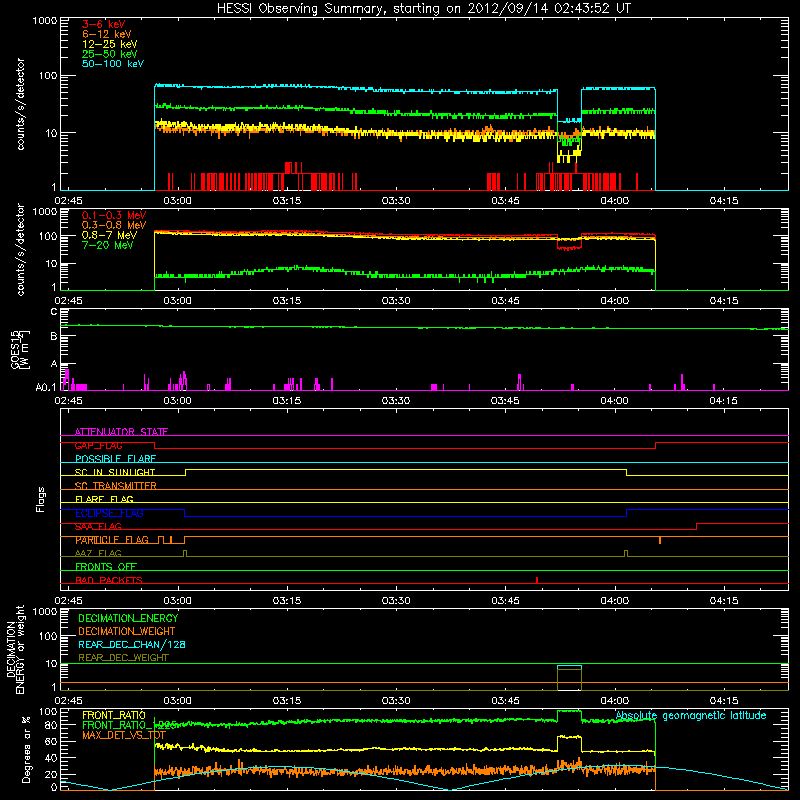Click the 03:15 tick under GOES panel
The width and height of the screenshot is (800, 800).
coord(287,401)
